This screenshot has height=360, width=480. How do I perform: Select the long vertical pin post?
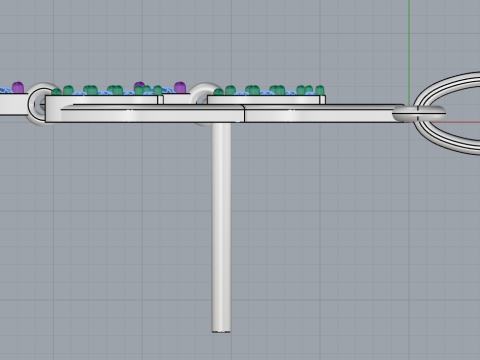(221, 227)
